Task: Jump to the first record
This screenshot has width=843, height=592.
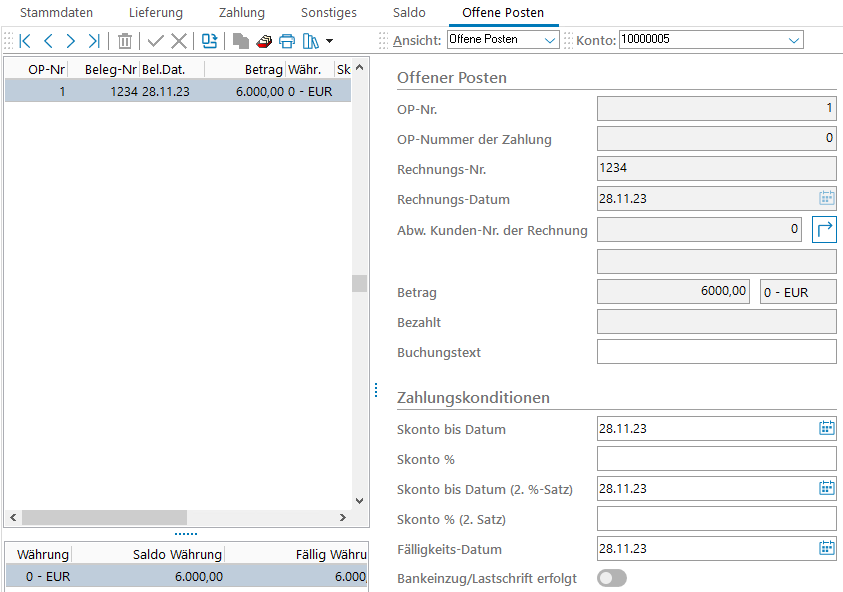Action: [25, 41]
